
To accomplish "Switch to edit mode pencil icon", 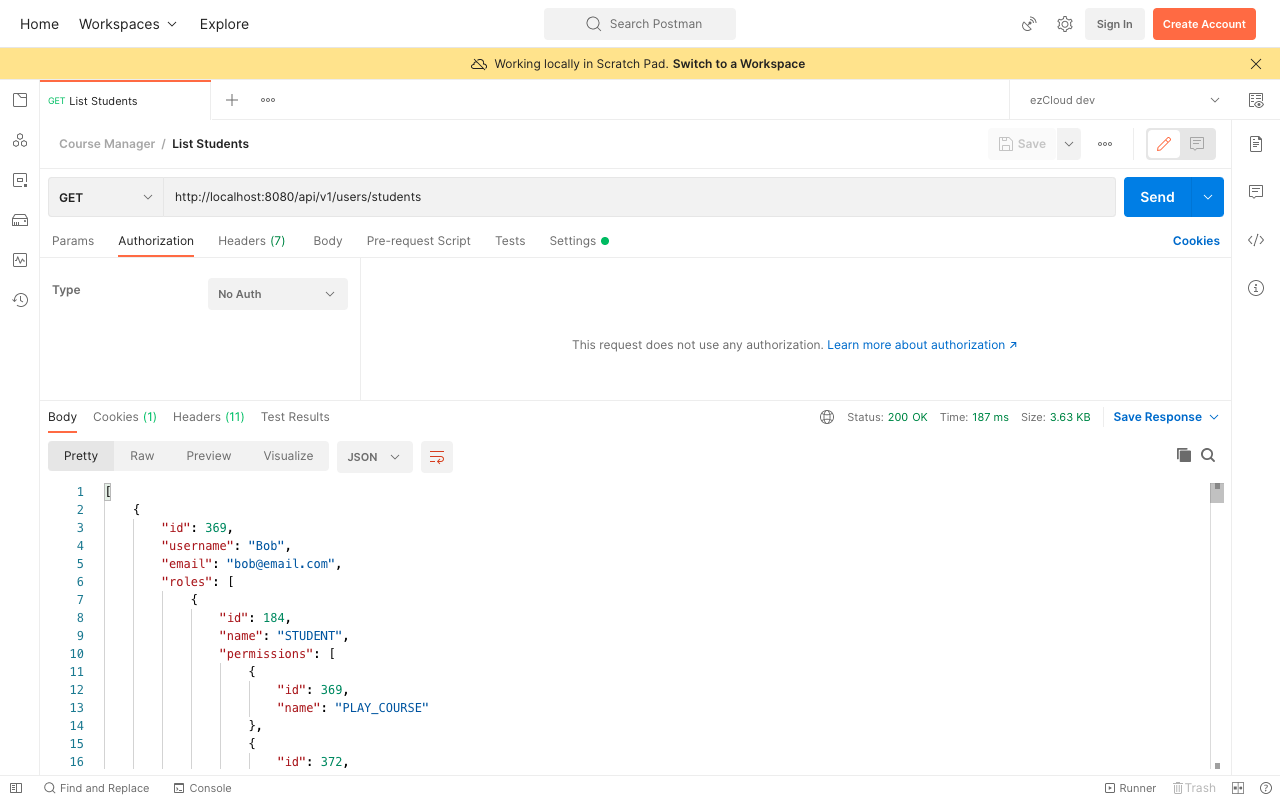I will point(1164,144).
